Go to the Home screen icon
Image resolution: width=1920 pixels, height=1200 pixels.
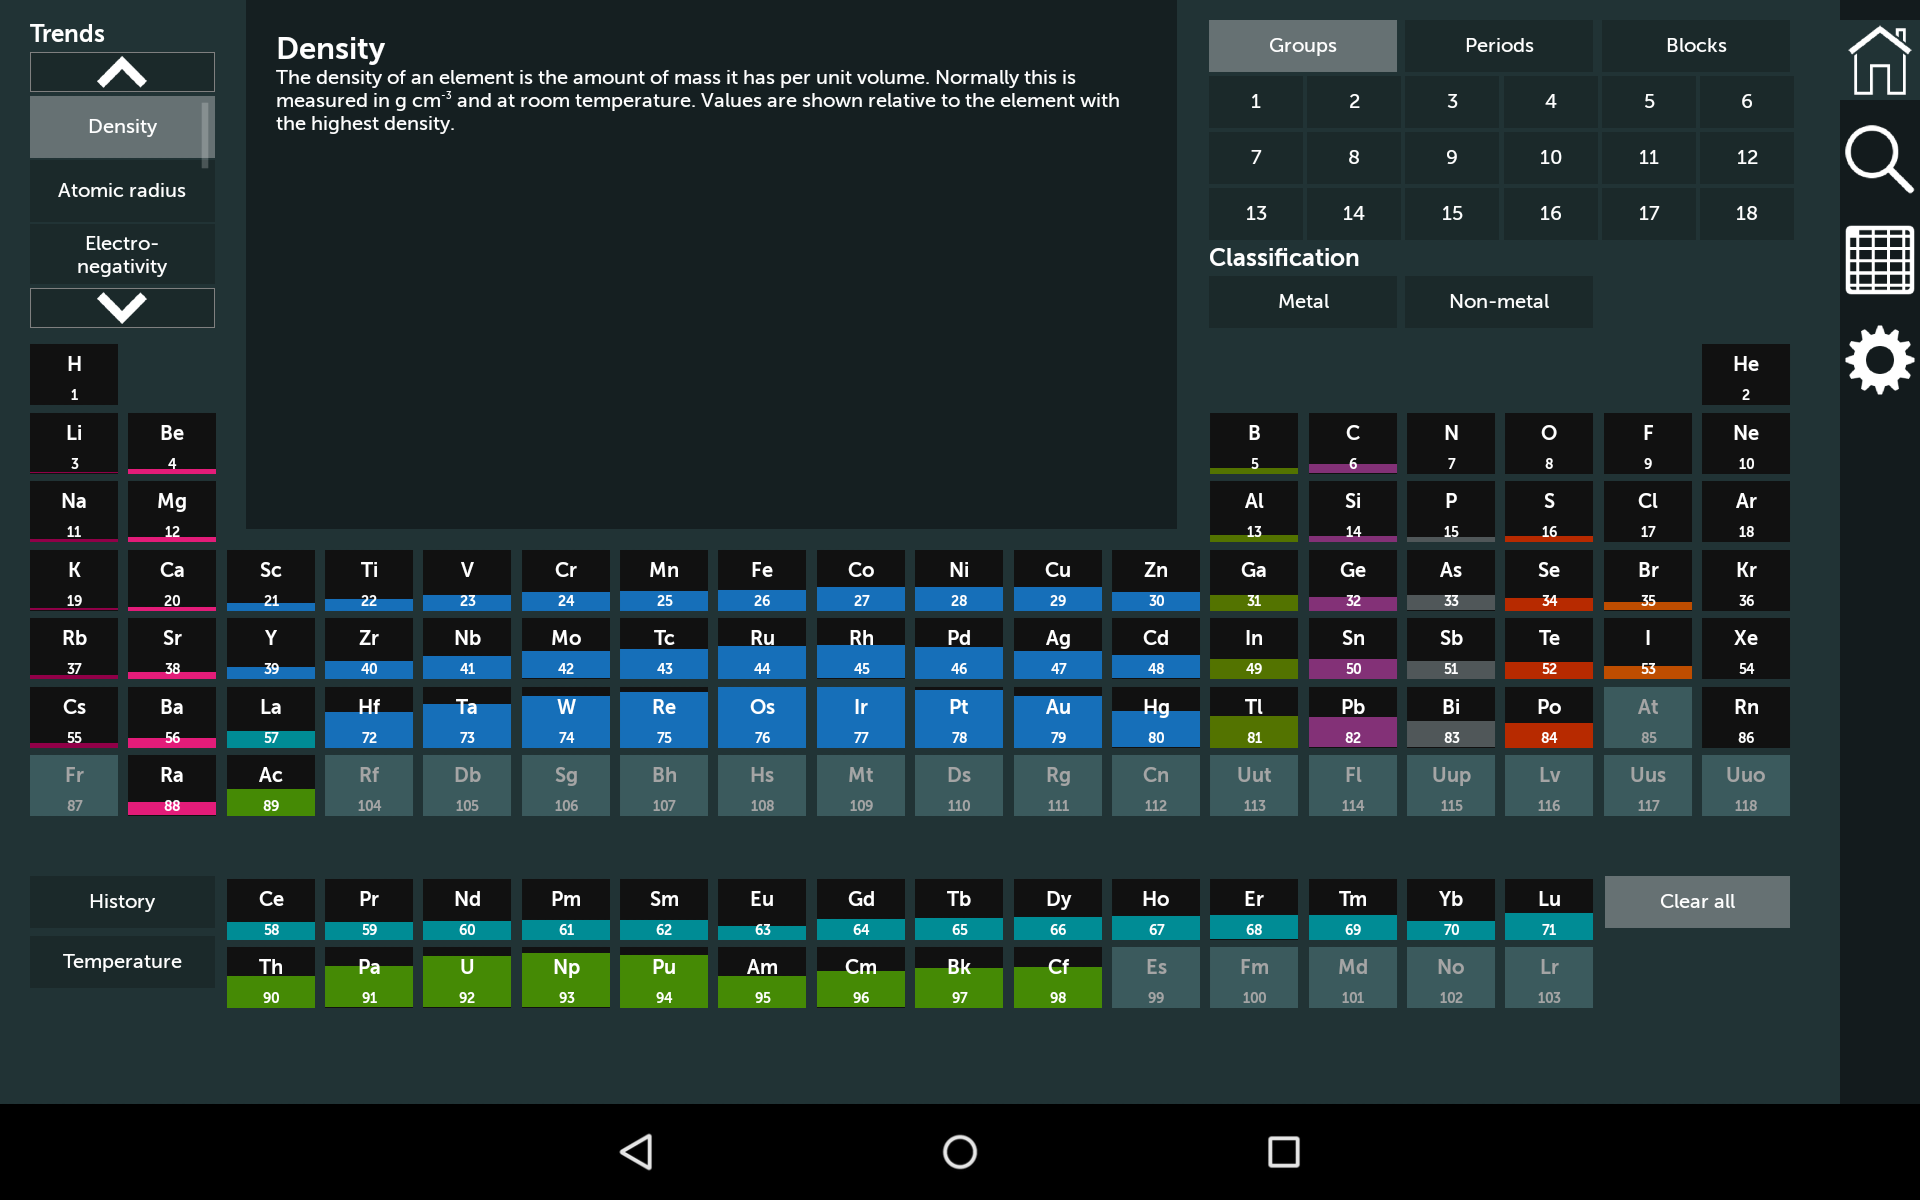[1878, 60]
